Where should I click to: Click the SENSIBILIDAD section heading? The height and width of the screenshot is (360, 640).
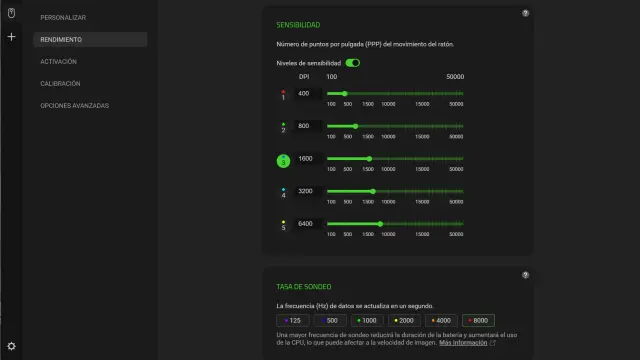[298, 25]
